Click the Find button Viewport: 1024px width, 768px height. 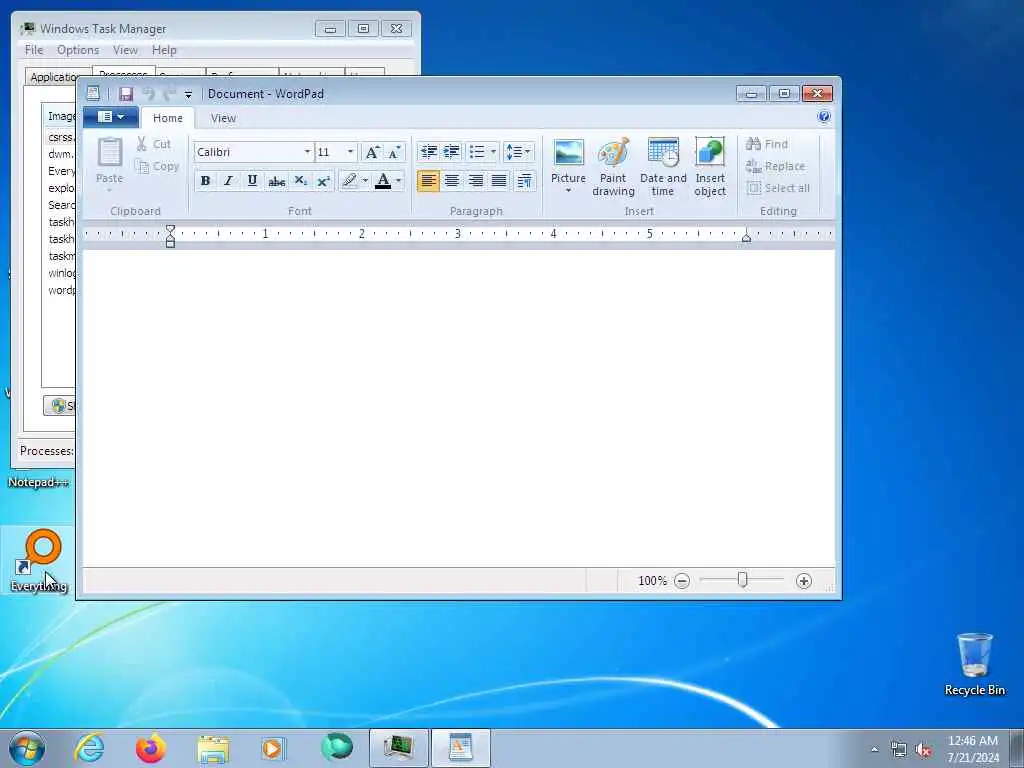(767, 144)
